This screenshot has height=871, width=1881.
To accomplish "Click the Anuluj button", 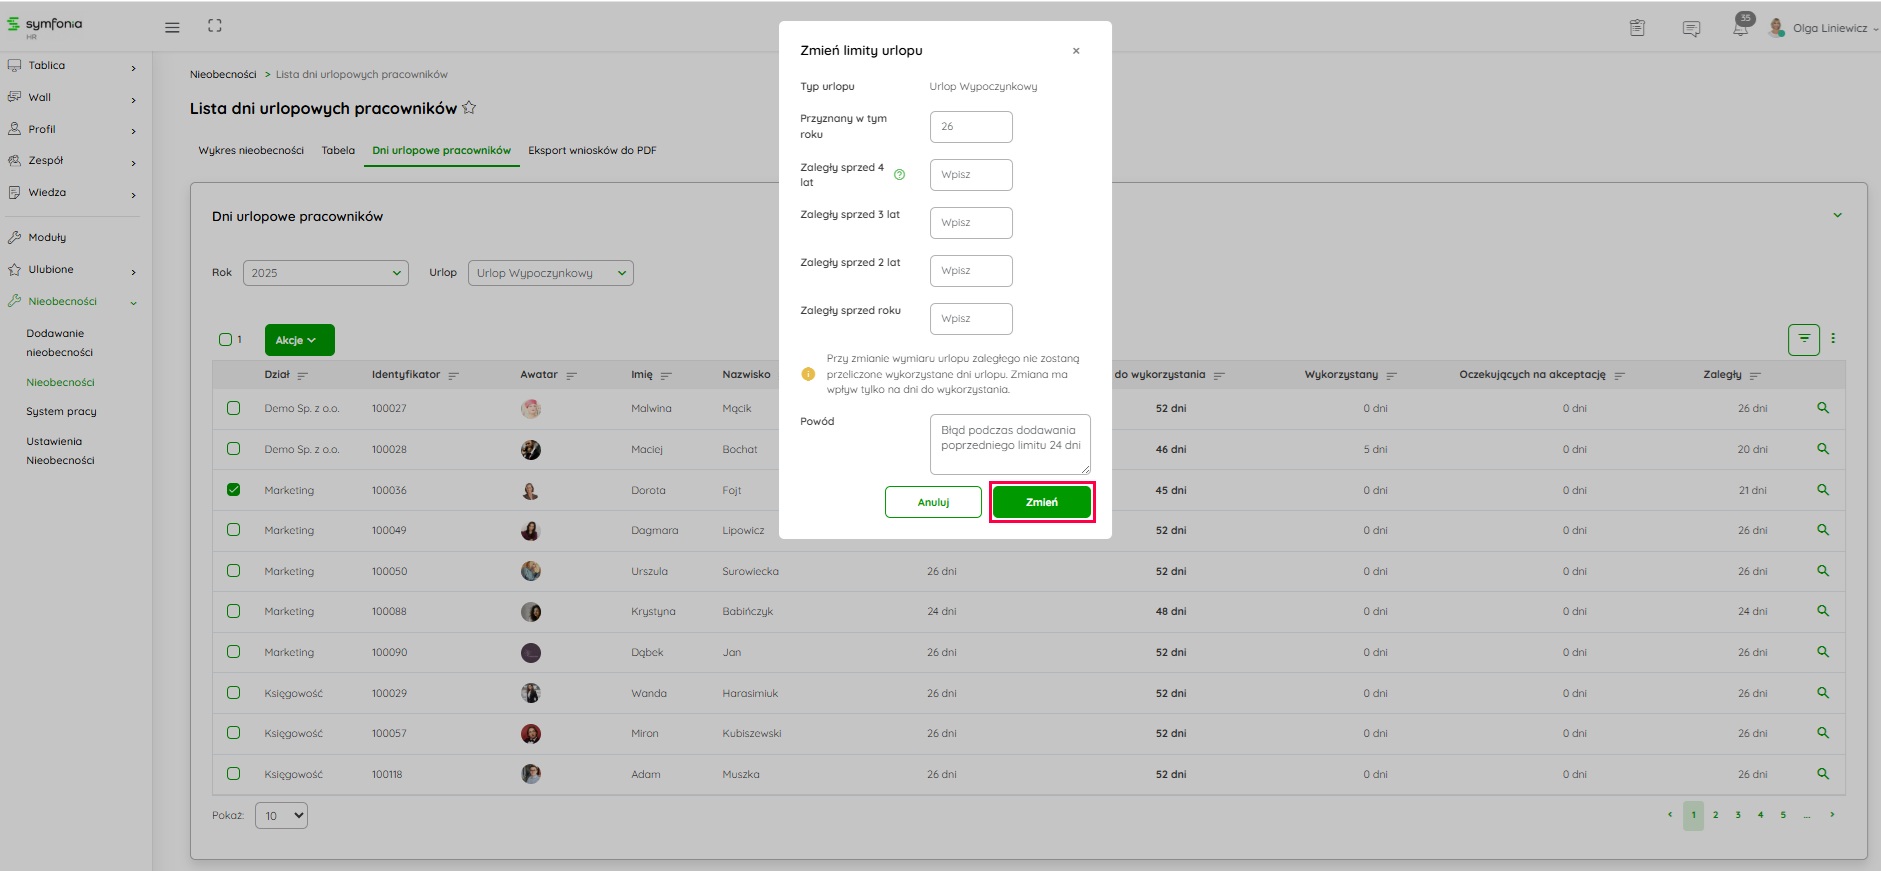I will (x=933, y=502).
